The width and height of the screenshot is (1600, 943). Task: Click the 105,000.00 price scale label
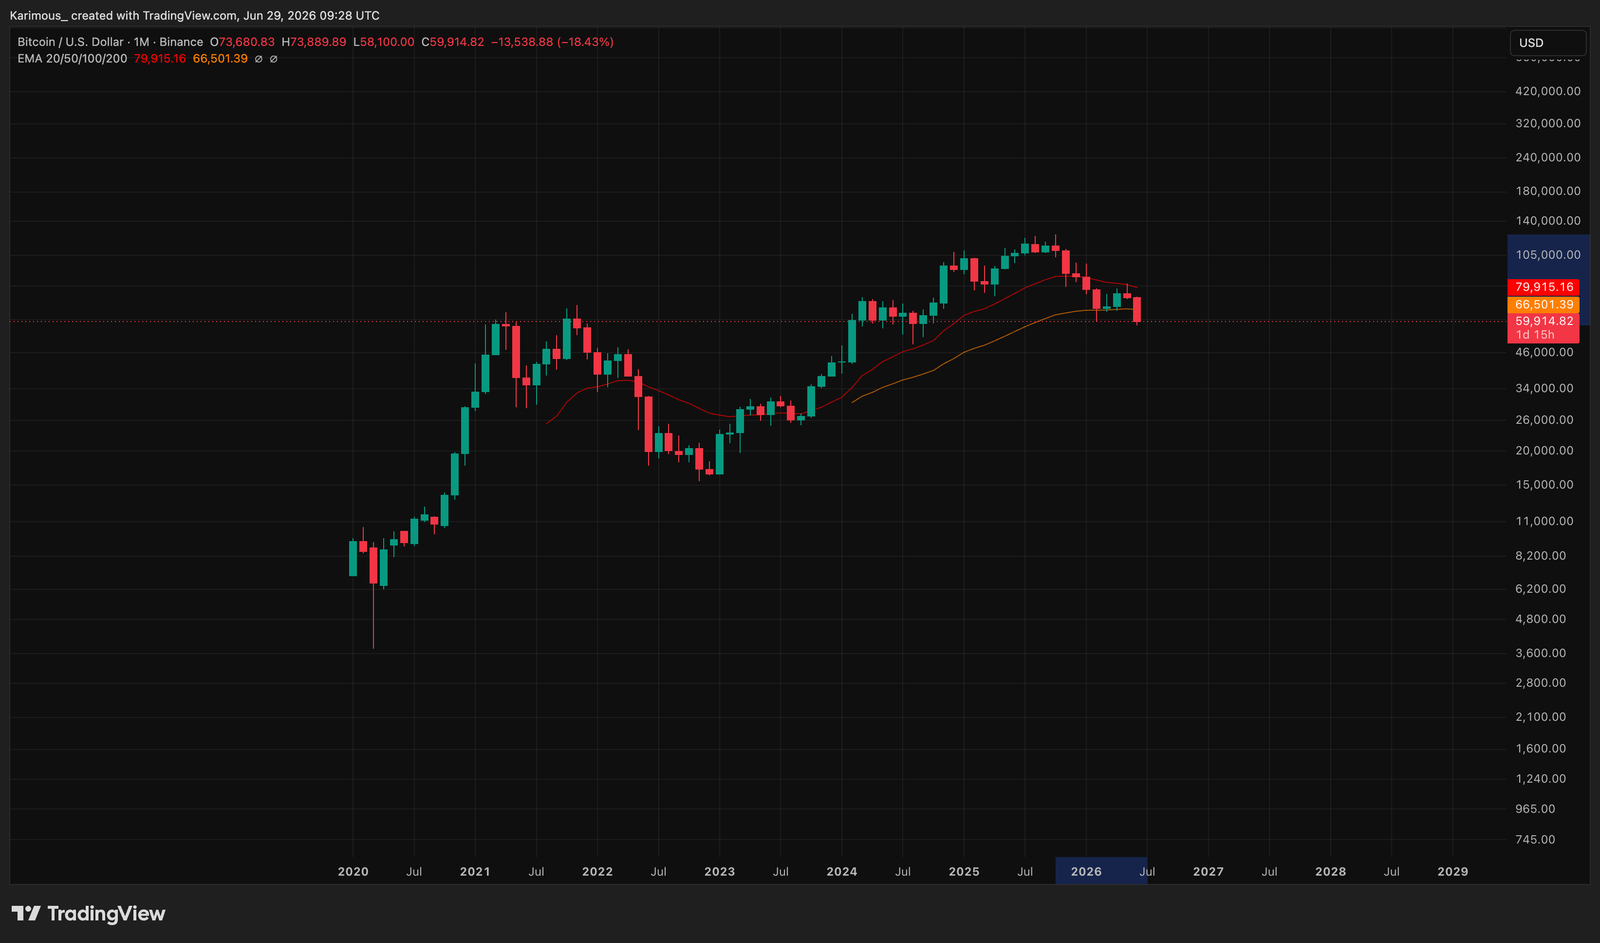pos(1548,255)
